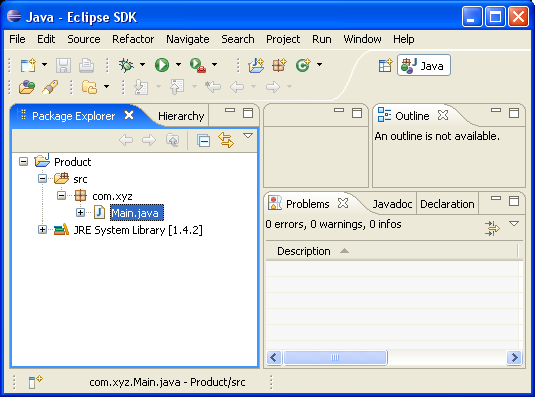Open the Refactor menu
Screen dimensions: 535x397
tap(133, 39)
